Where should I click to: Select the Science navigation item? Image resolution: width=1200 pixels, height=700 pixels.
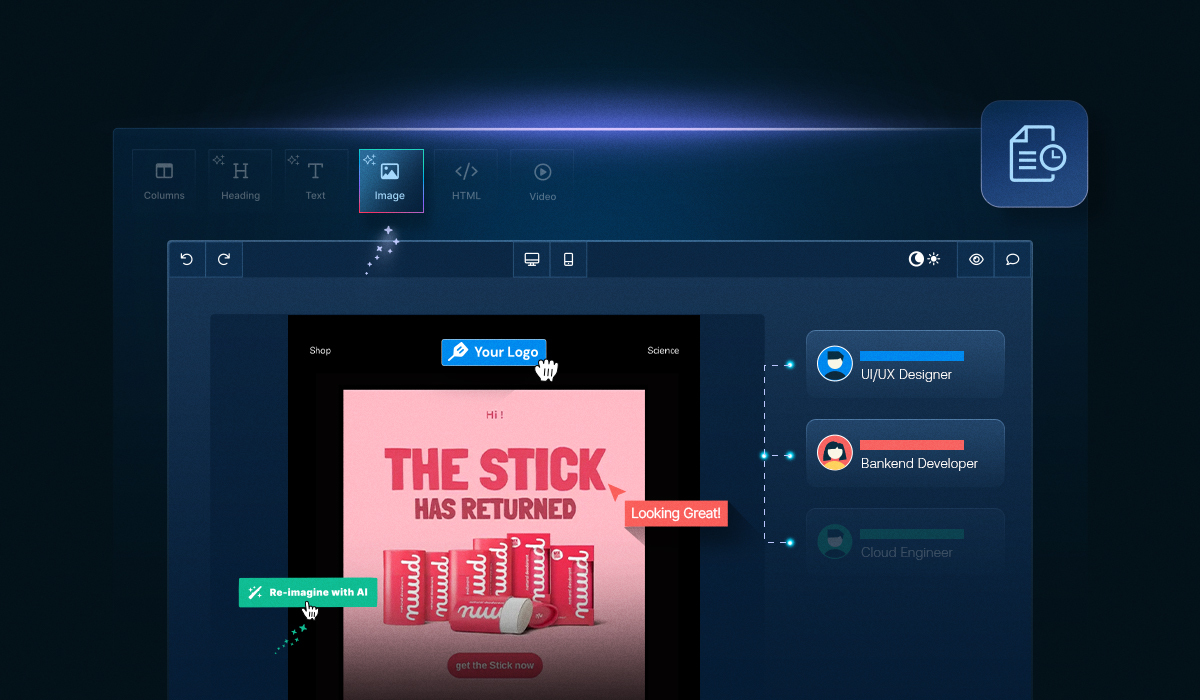pyautogui.click(x=663, y=351)
